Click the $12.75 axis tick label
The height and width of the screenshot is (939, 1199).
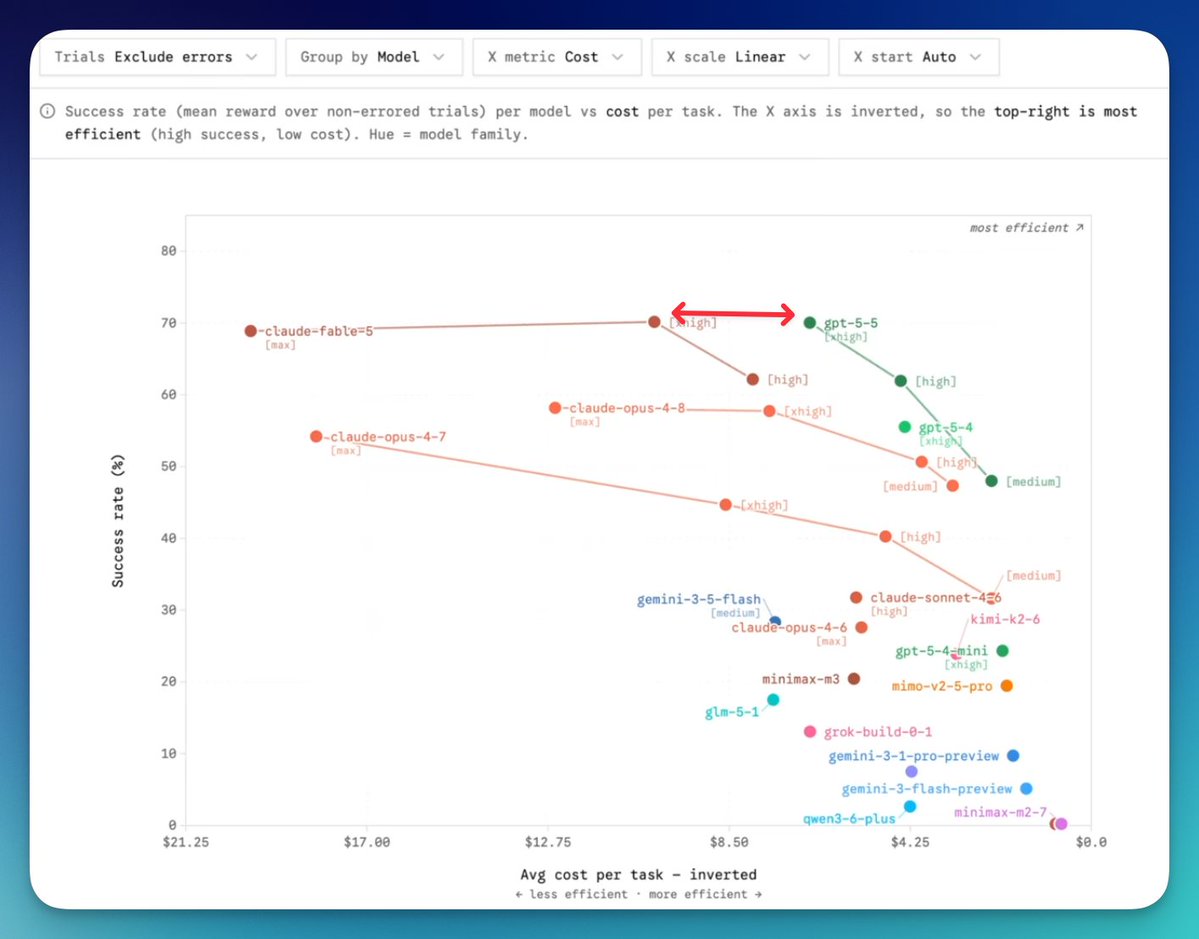pyautogui.click(x=548, y=843)
